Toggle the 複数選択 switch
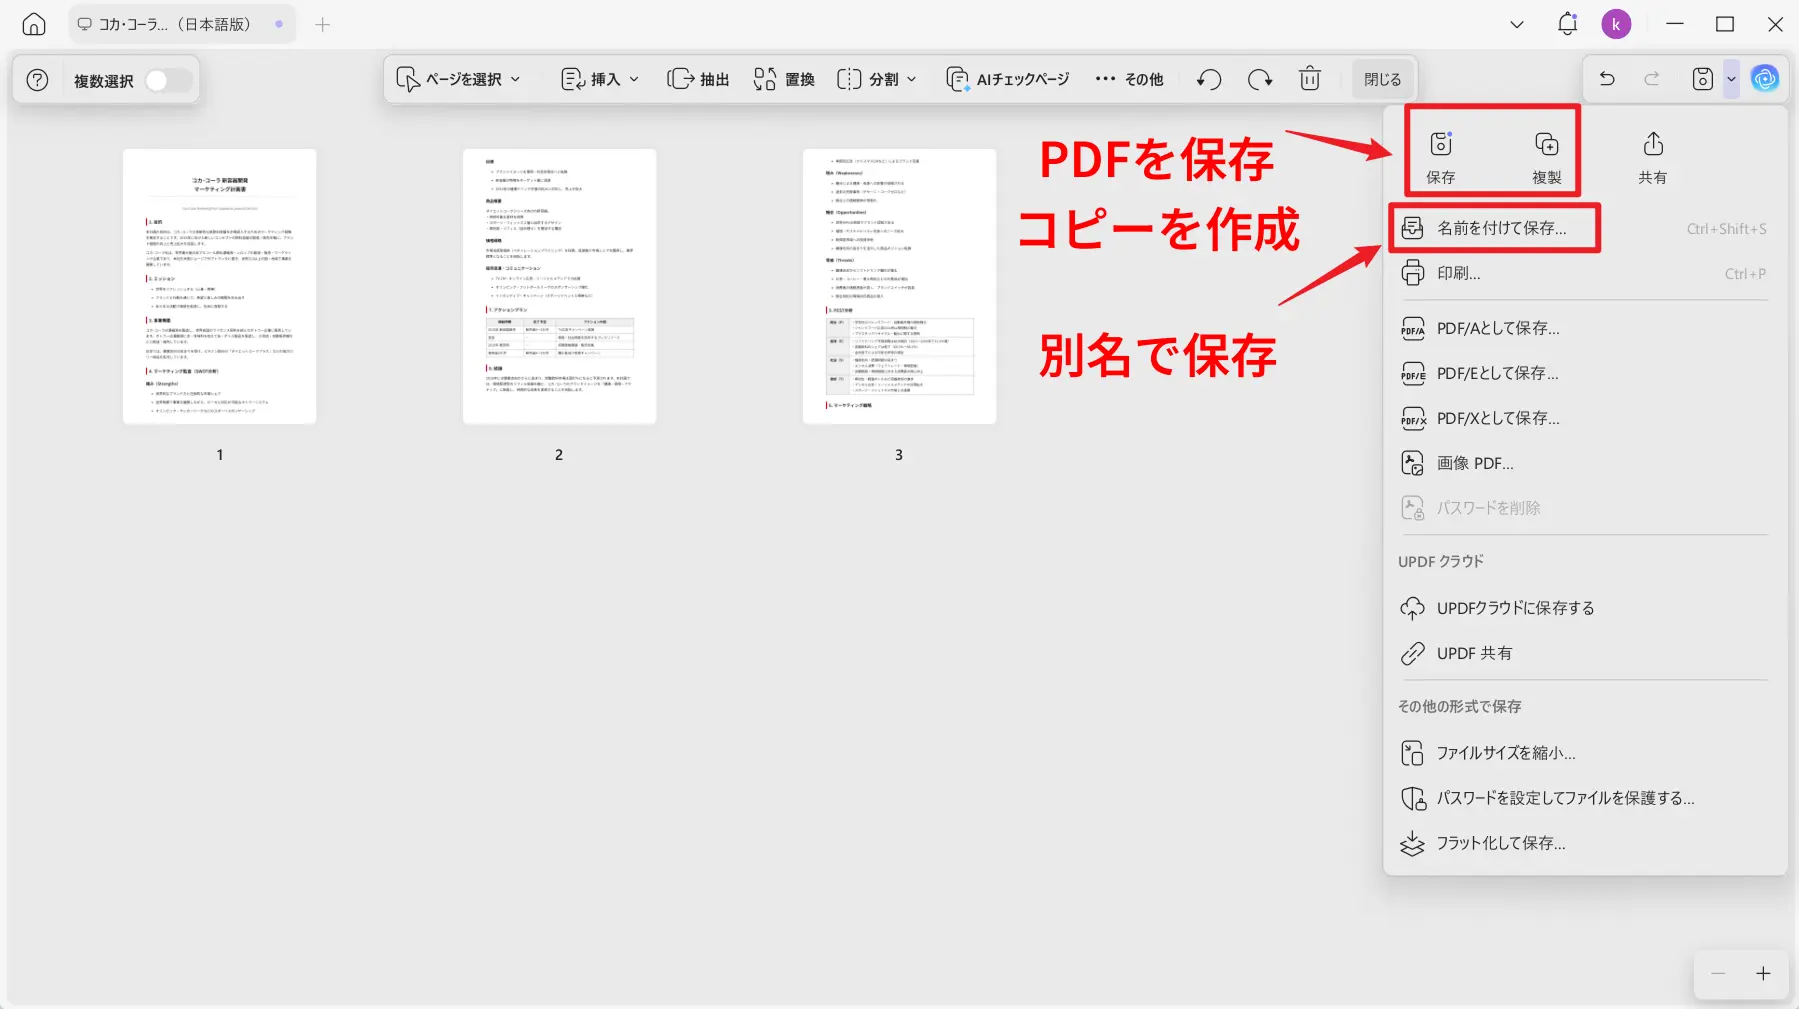The height and width of the screenshot is (1009, 1799). [x=168, y=80]
